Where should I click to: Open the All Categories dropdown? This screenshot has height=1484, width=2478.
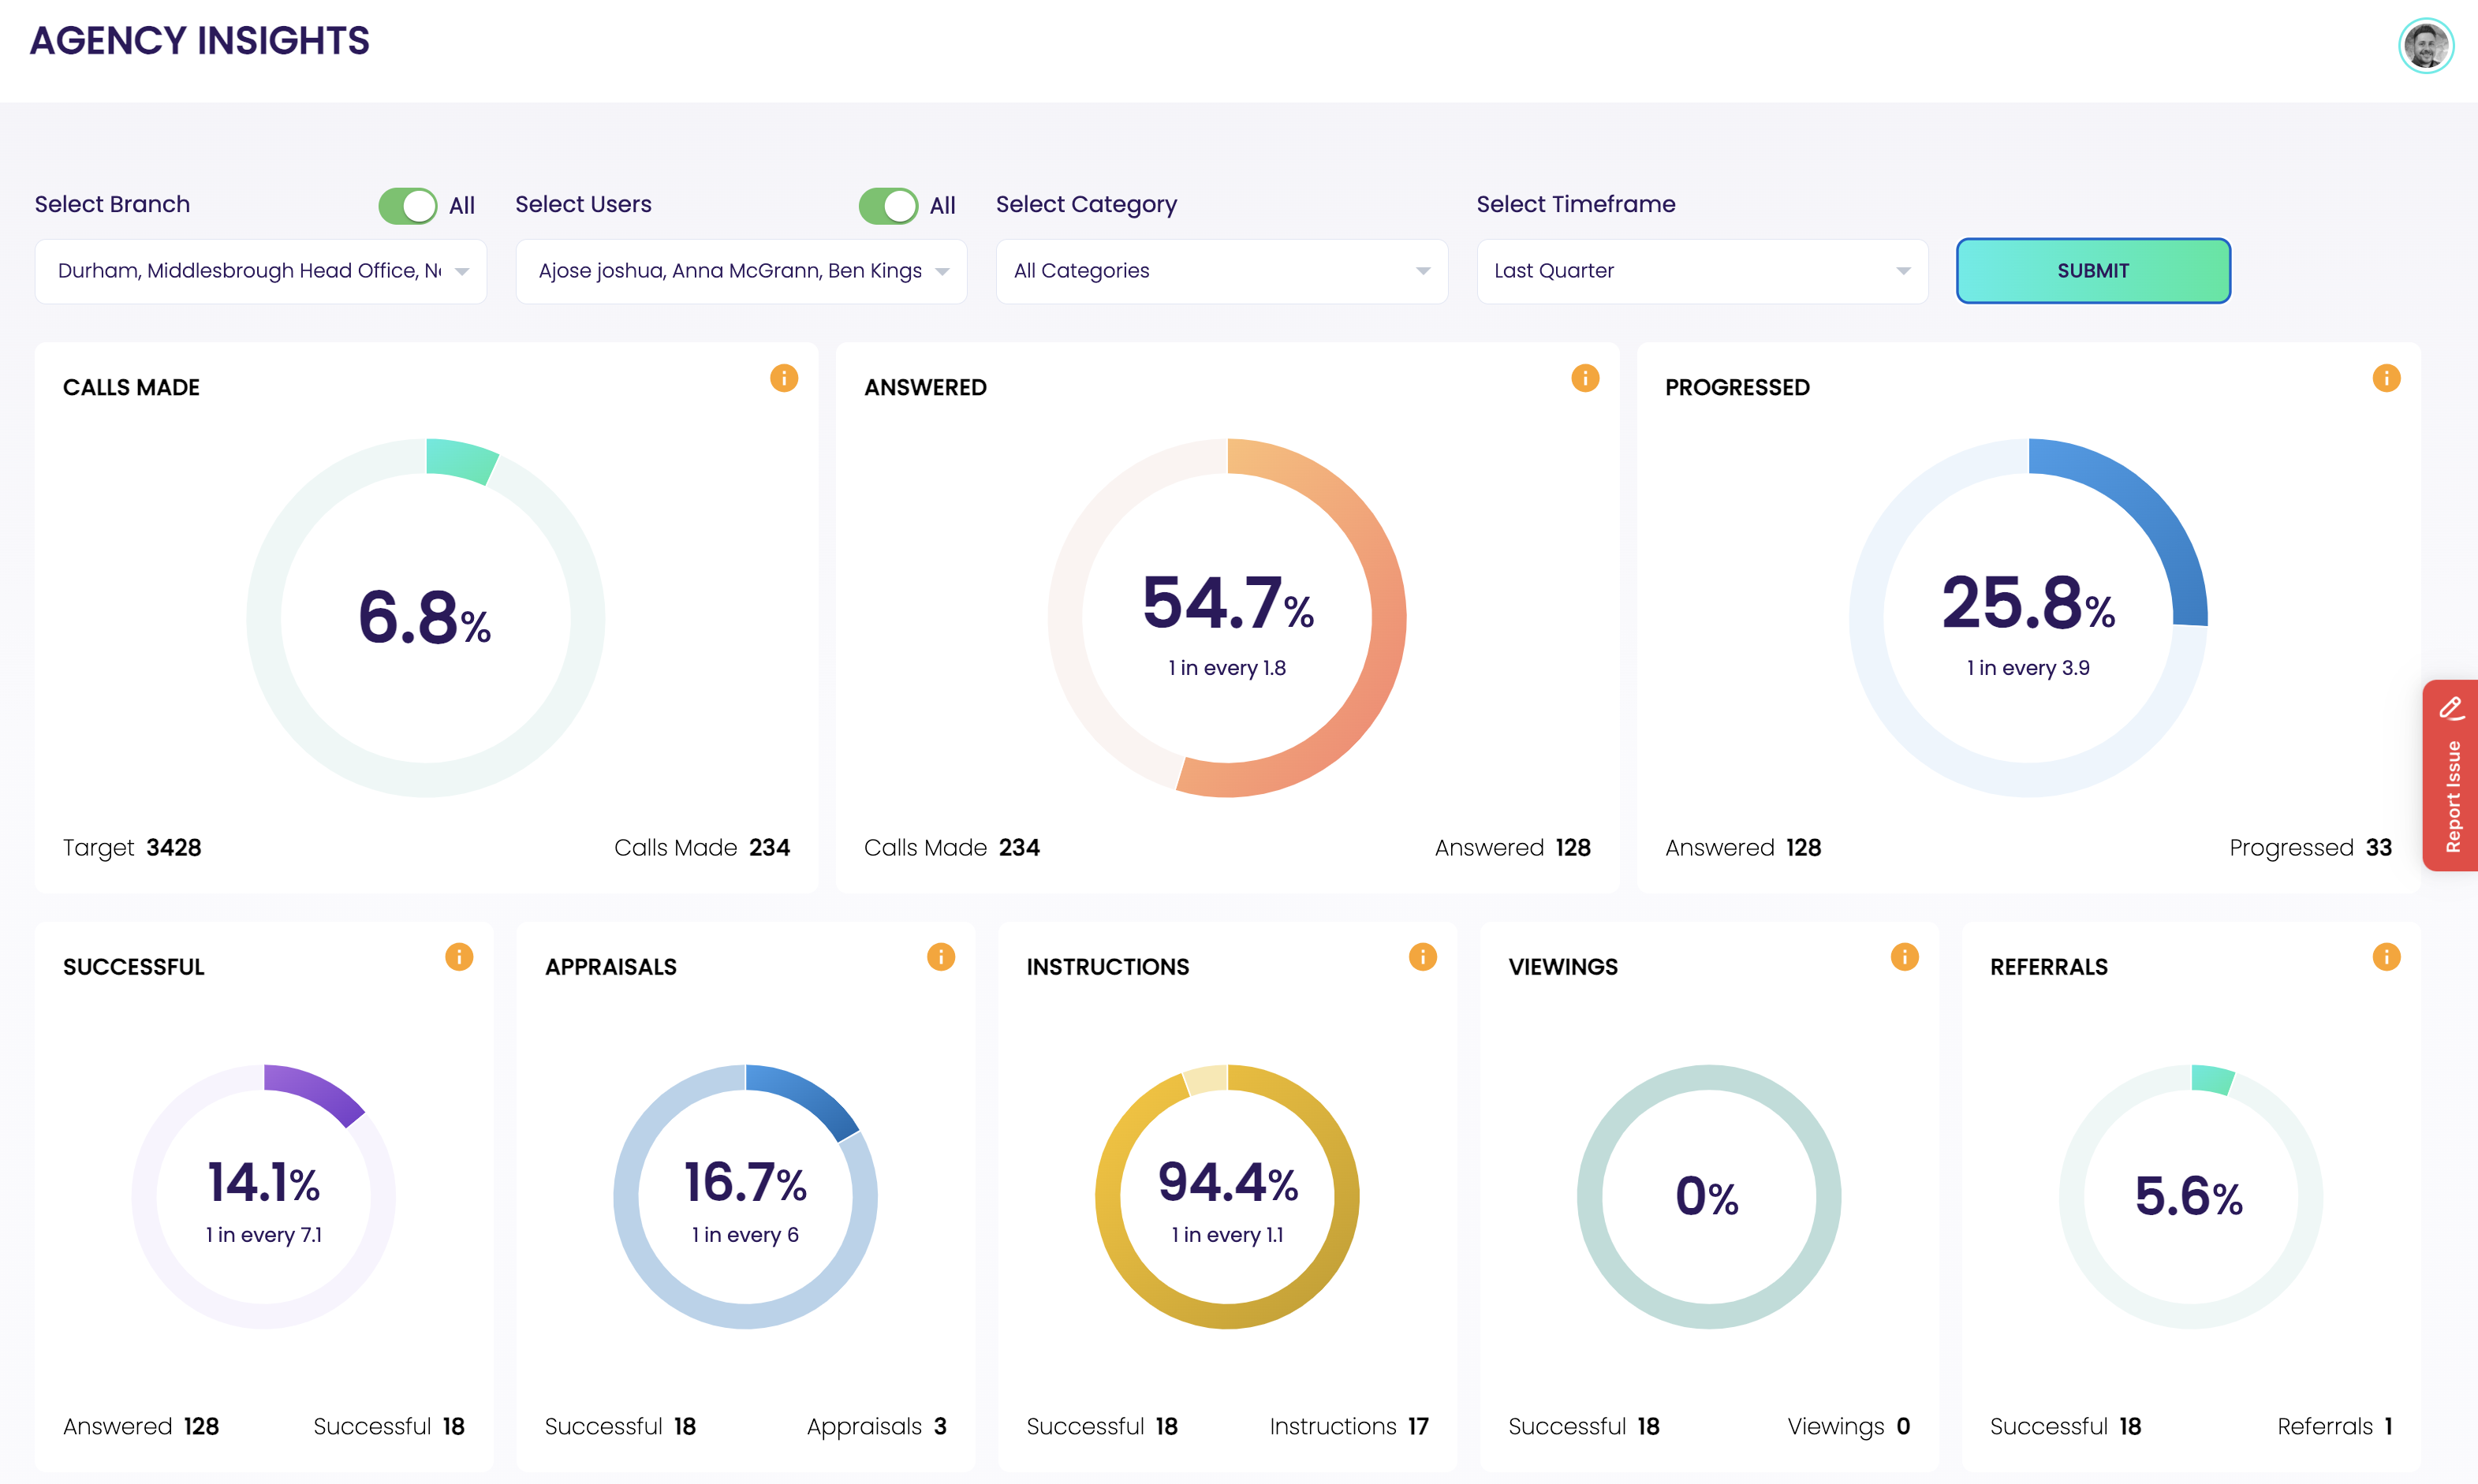tap(1221, 271)
